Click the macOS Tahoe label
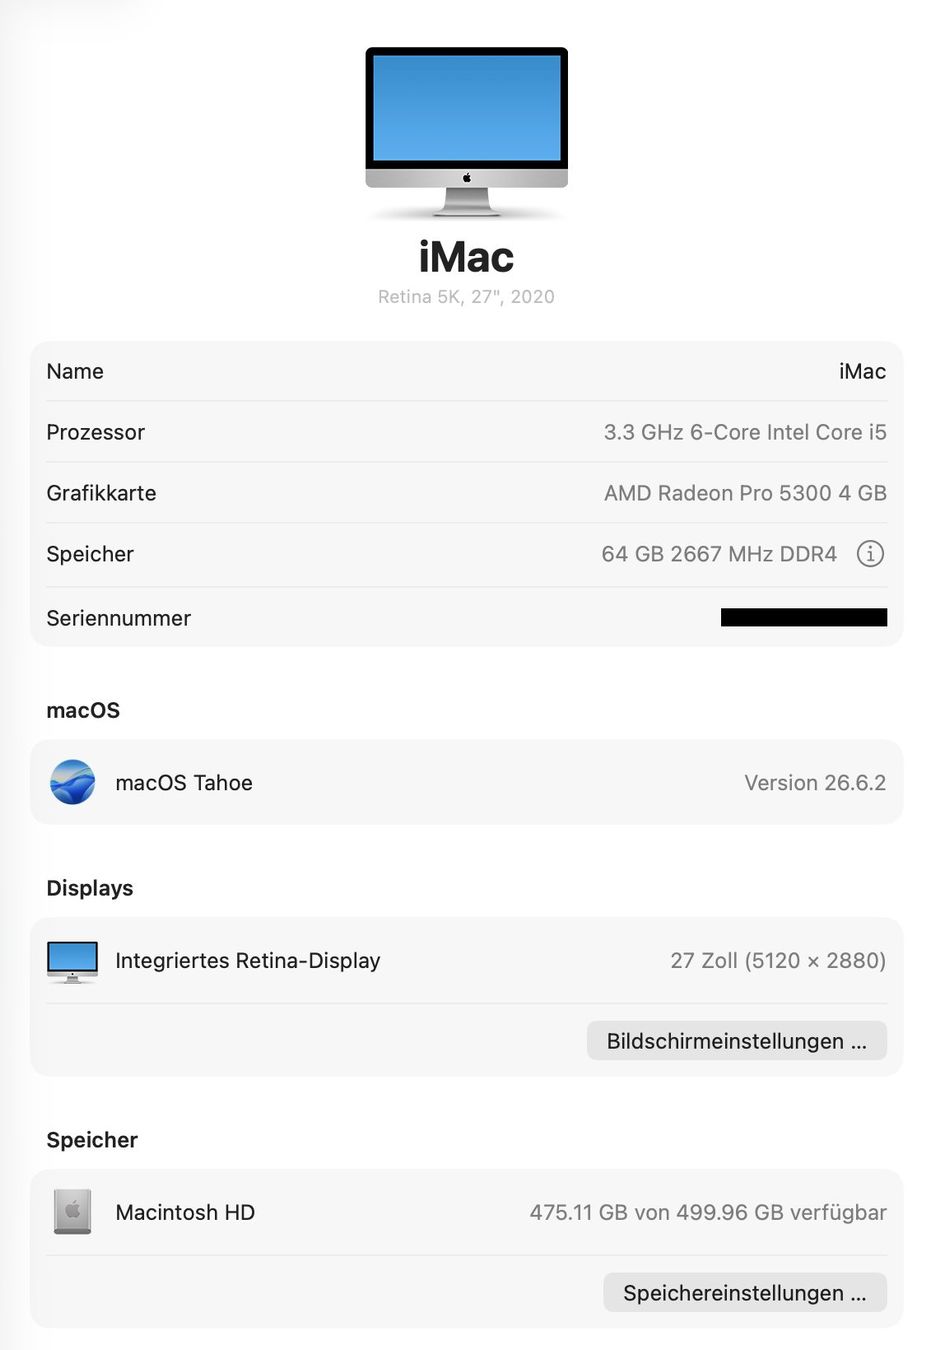 184,783
